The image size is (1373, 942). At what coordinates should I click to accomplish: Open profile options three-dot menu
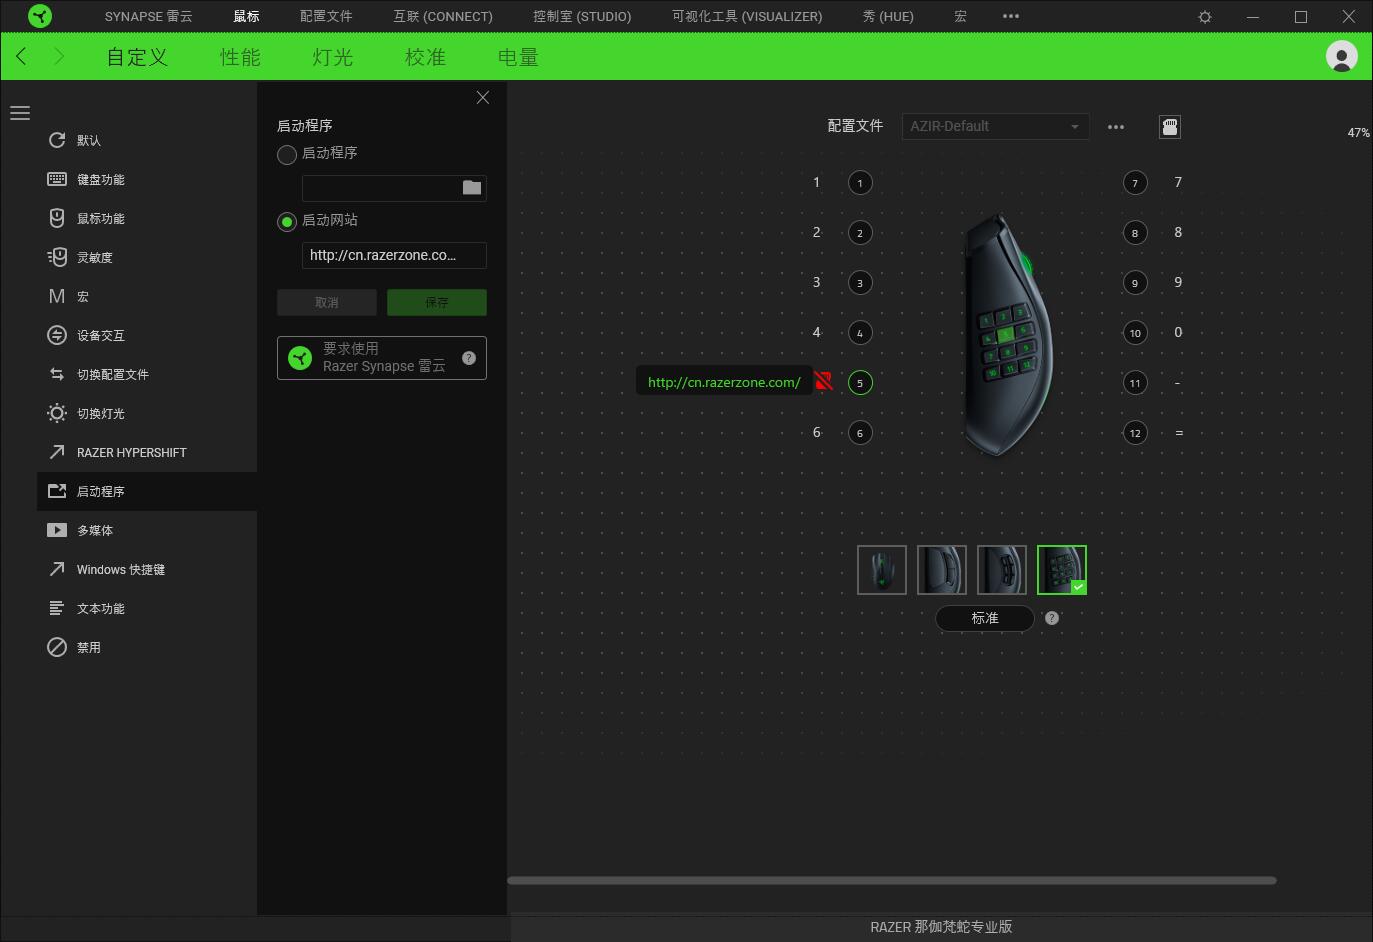click(x=1116, y=127)
